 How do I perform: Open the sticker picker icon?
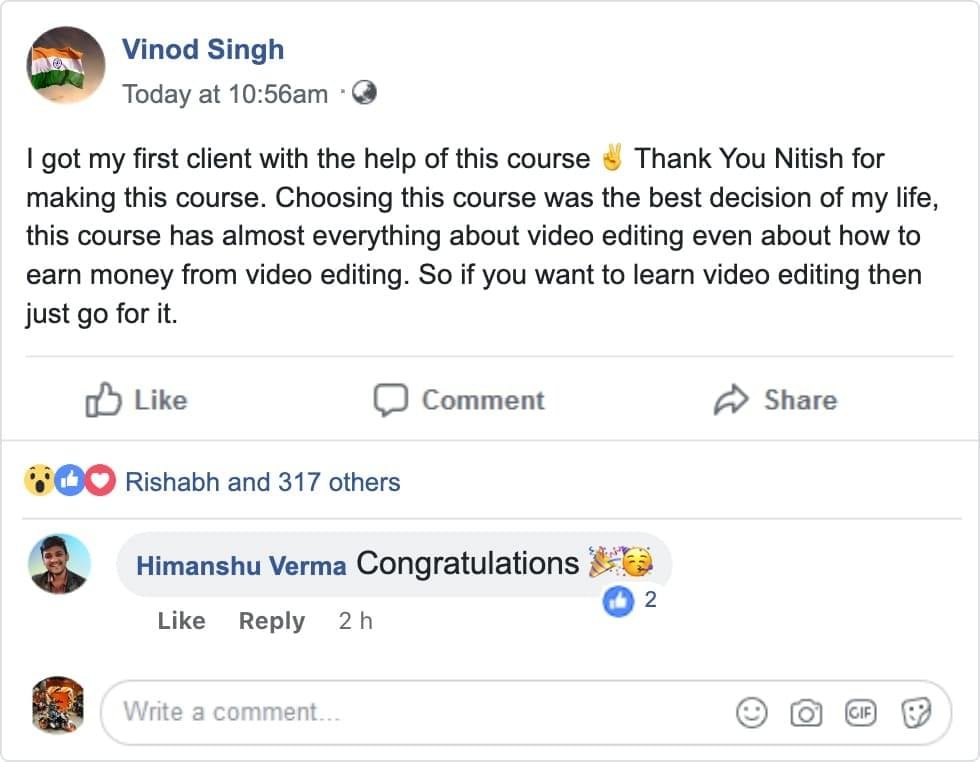(916, 712)
